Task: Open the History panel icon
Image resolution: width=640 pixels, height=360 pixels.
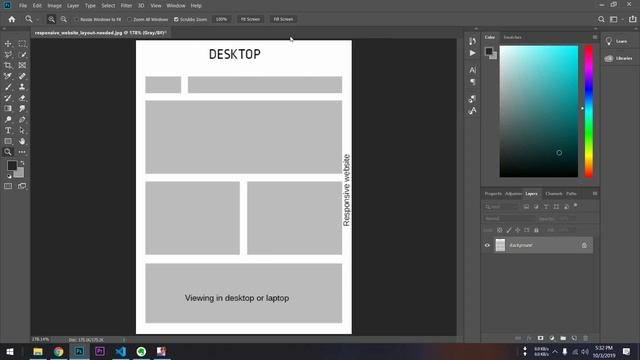Action: point(472,41)
